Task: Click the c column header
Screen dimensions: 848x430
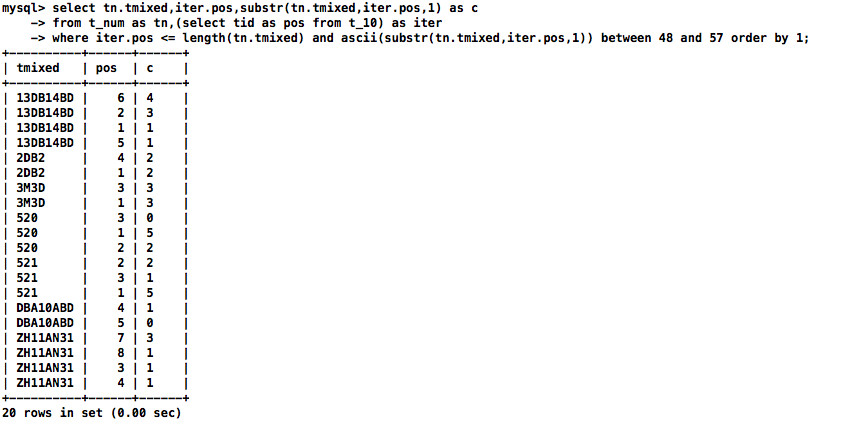Action: coord(150,69)
